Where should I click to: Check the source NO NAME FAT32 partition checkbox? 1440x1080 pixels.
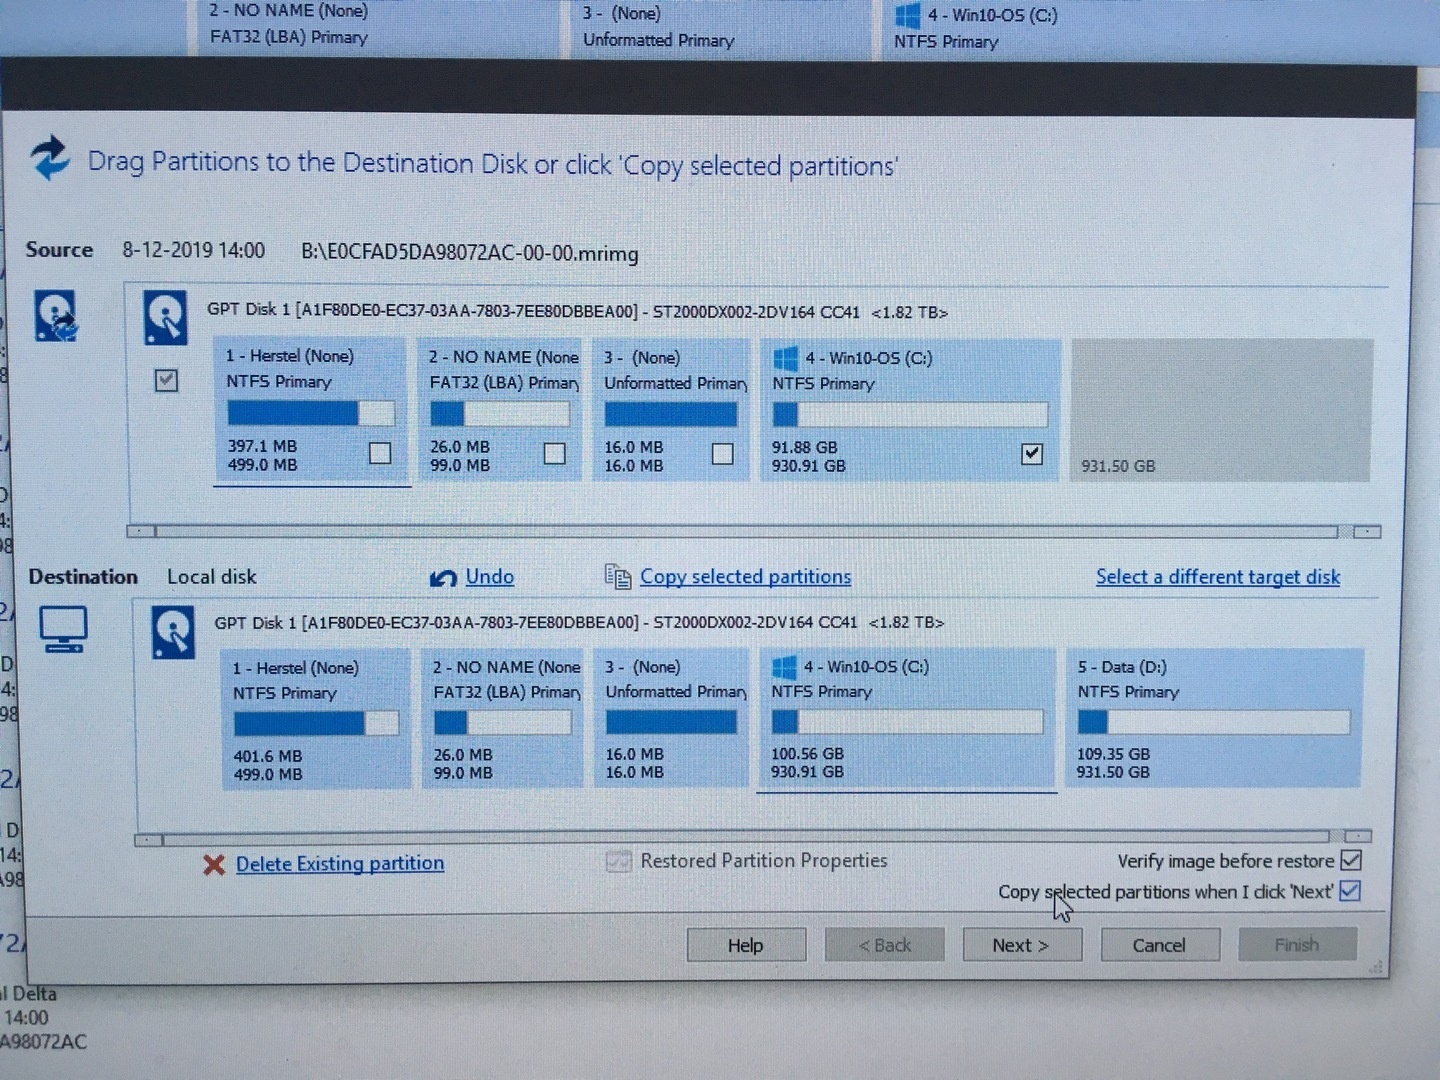coord(554,454)
